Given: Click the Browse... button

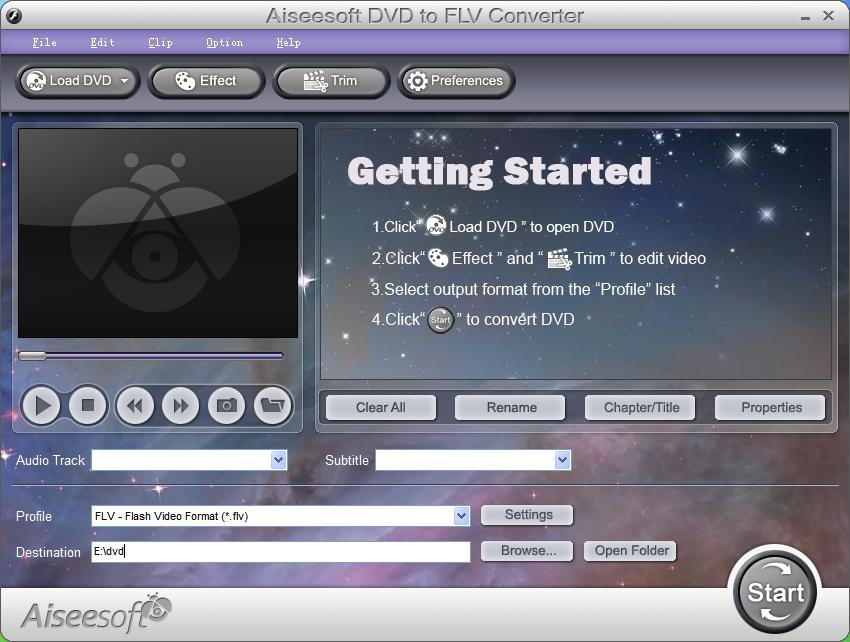Looking at the screenshot, I should (x=527, y=551).
